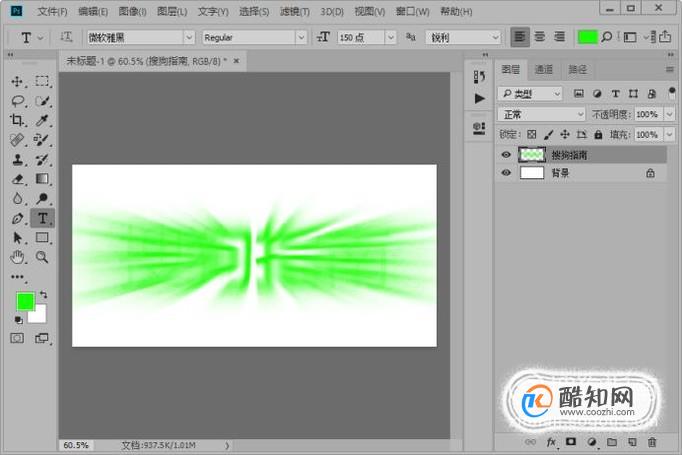Image resolution: width=682 pixels, height=455 pixels.
Task: Toggle lock position
Action: [565, 134]
